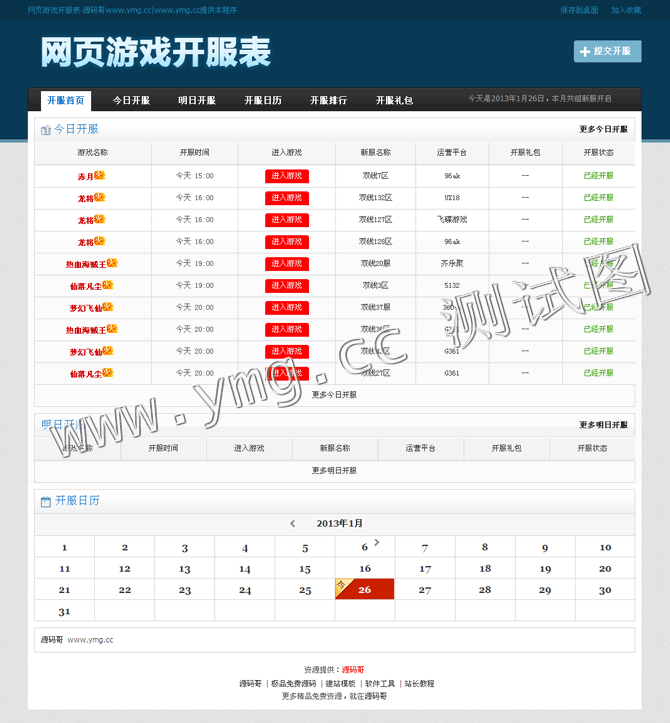The height and width of the screenshot is (723, 670).
Task: Open 更多今日开服 link in section header
Action: (603, 129)
